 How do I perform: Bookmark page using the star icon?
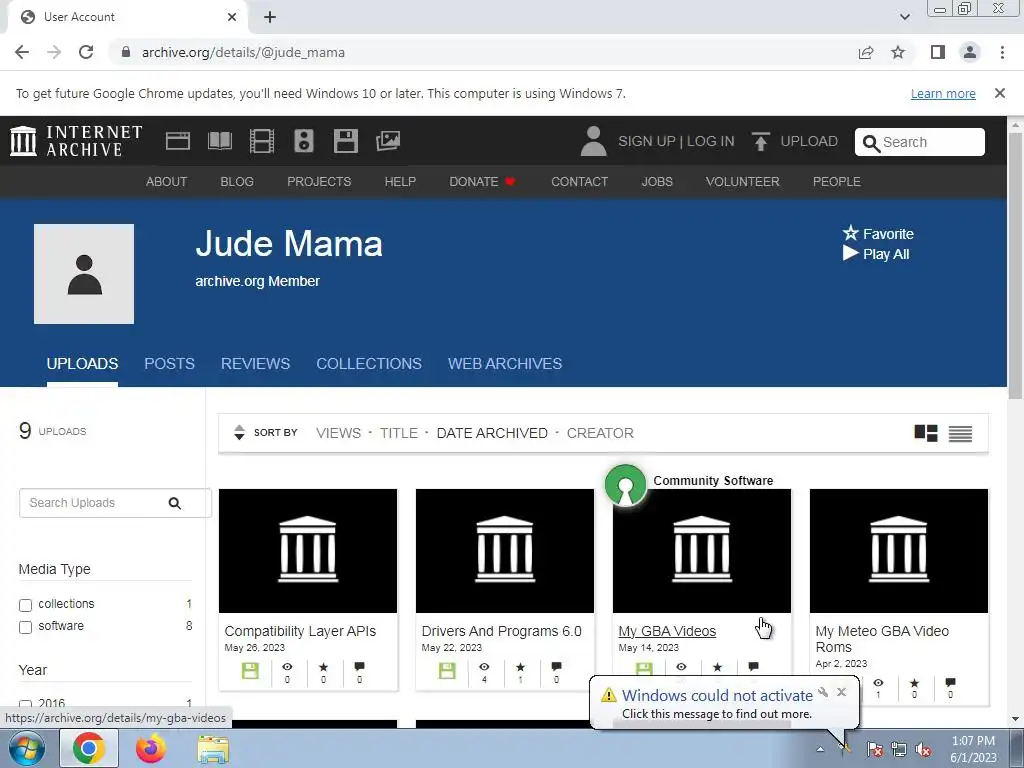[898, 52]
